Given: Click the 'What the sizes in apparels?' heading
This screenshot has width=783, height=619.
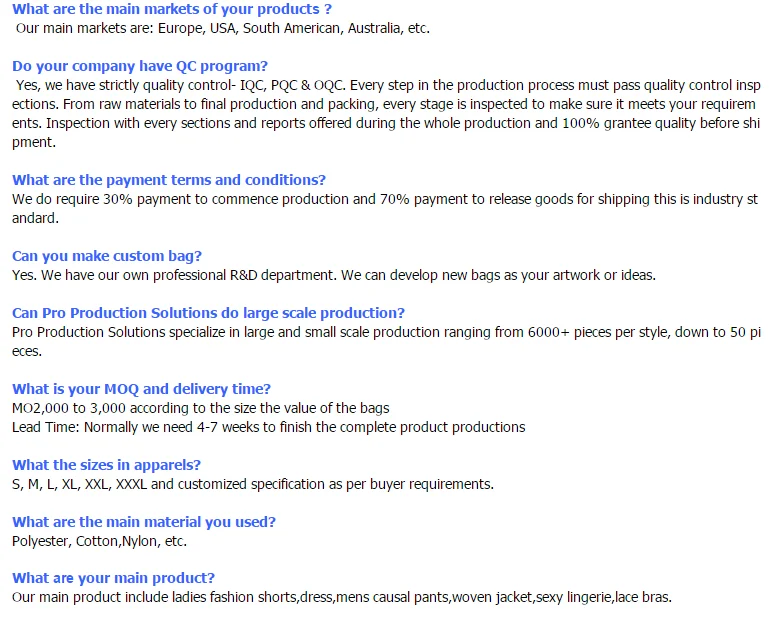Looking at the screenshot, I should pyautogui.click(x=106, y=465).
